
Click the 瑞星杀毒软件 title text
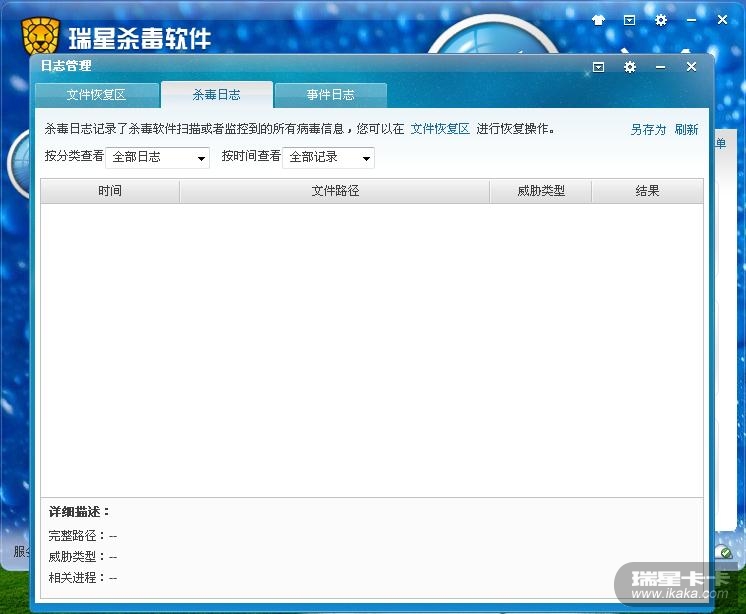coord(140,38)
